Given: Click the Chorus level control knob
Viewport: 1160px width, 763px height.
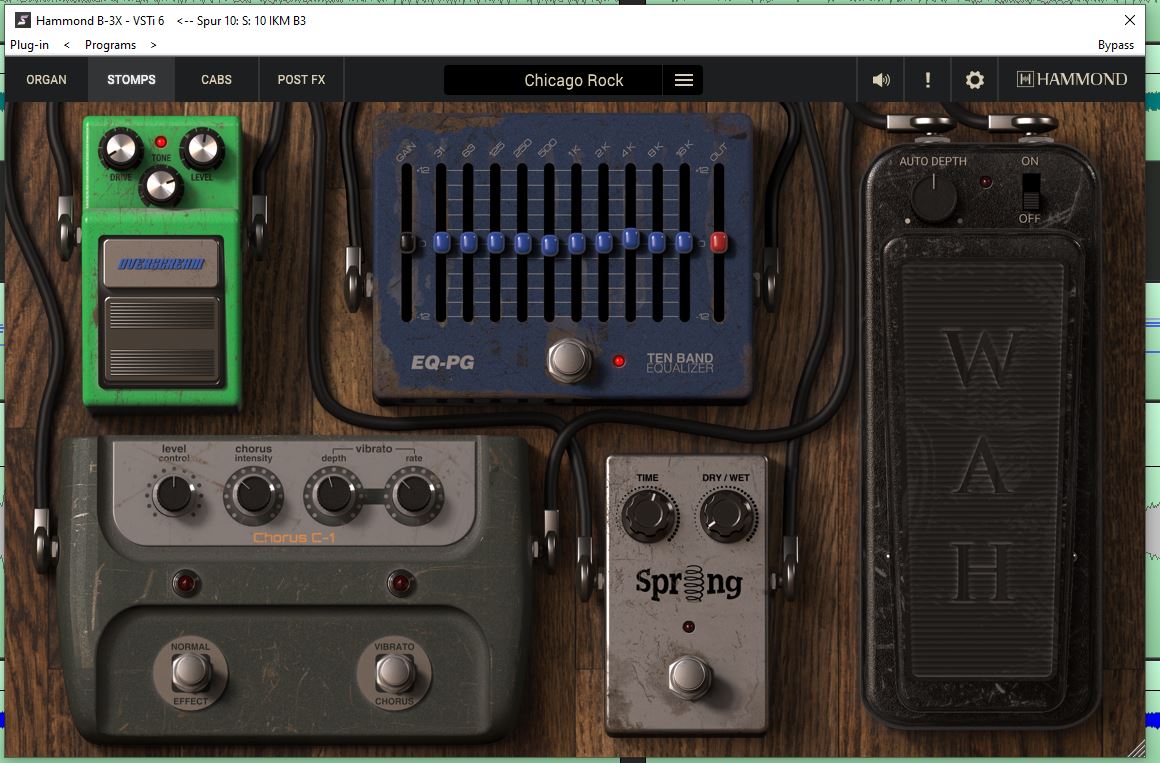Looking at the screenshot, I should coord(174,494).
